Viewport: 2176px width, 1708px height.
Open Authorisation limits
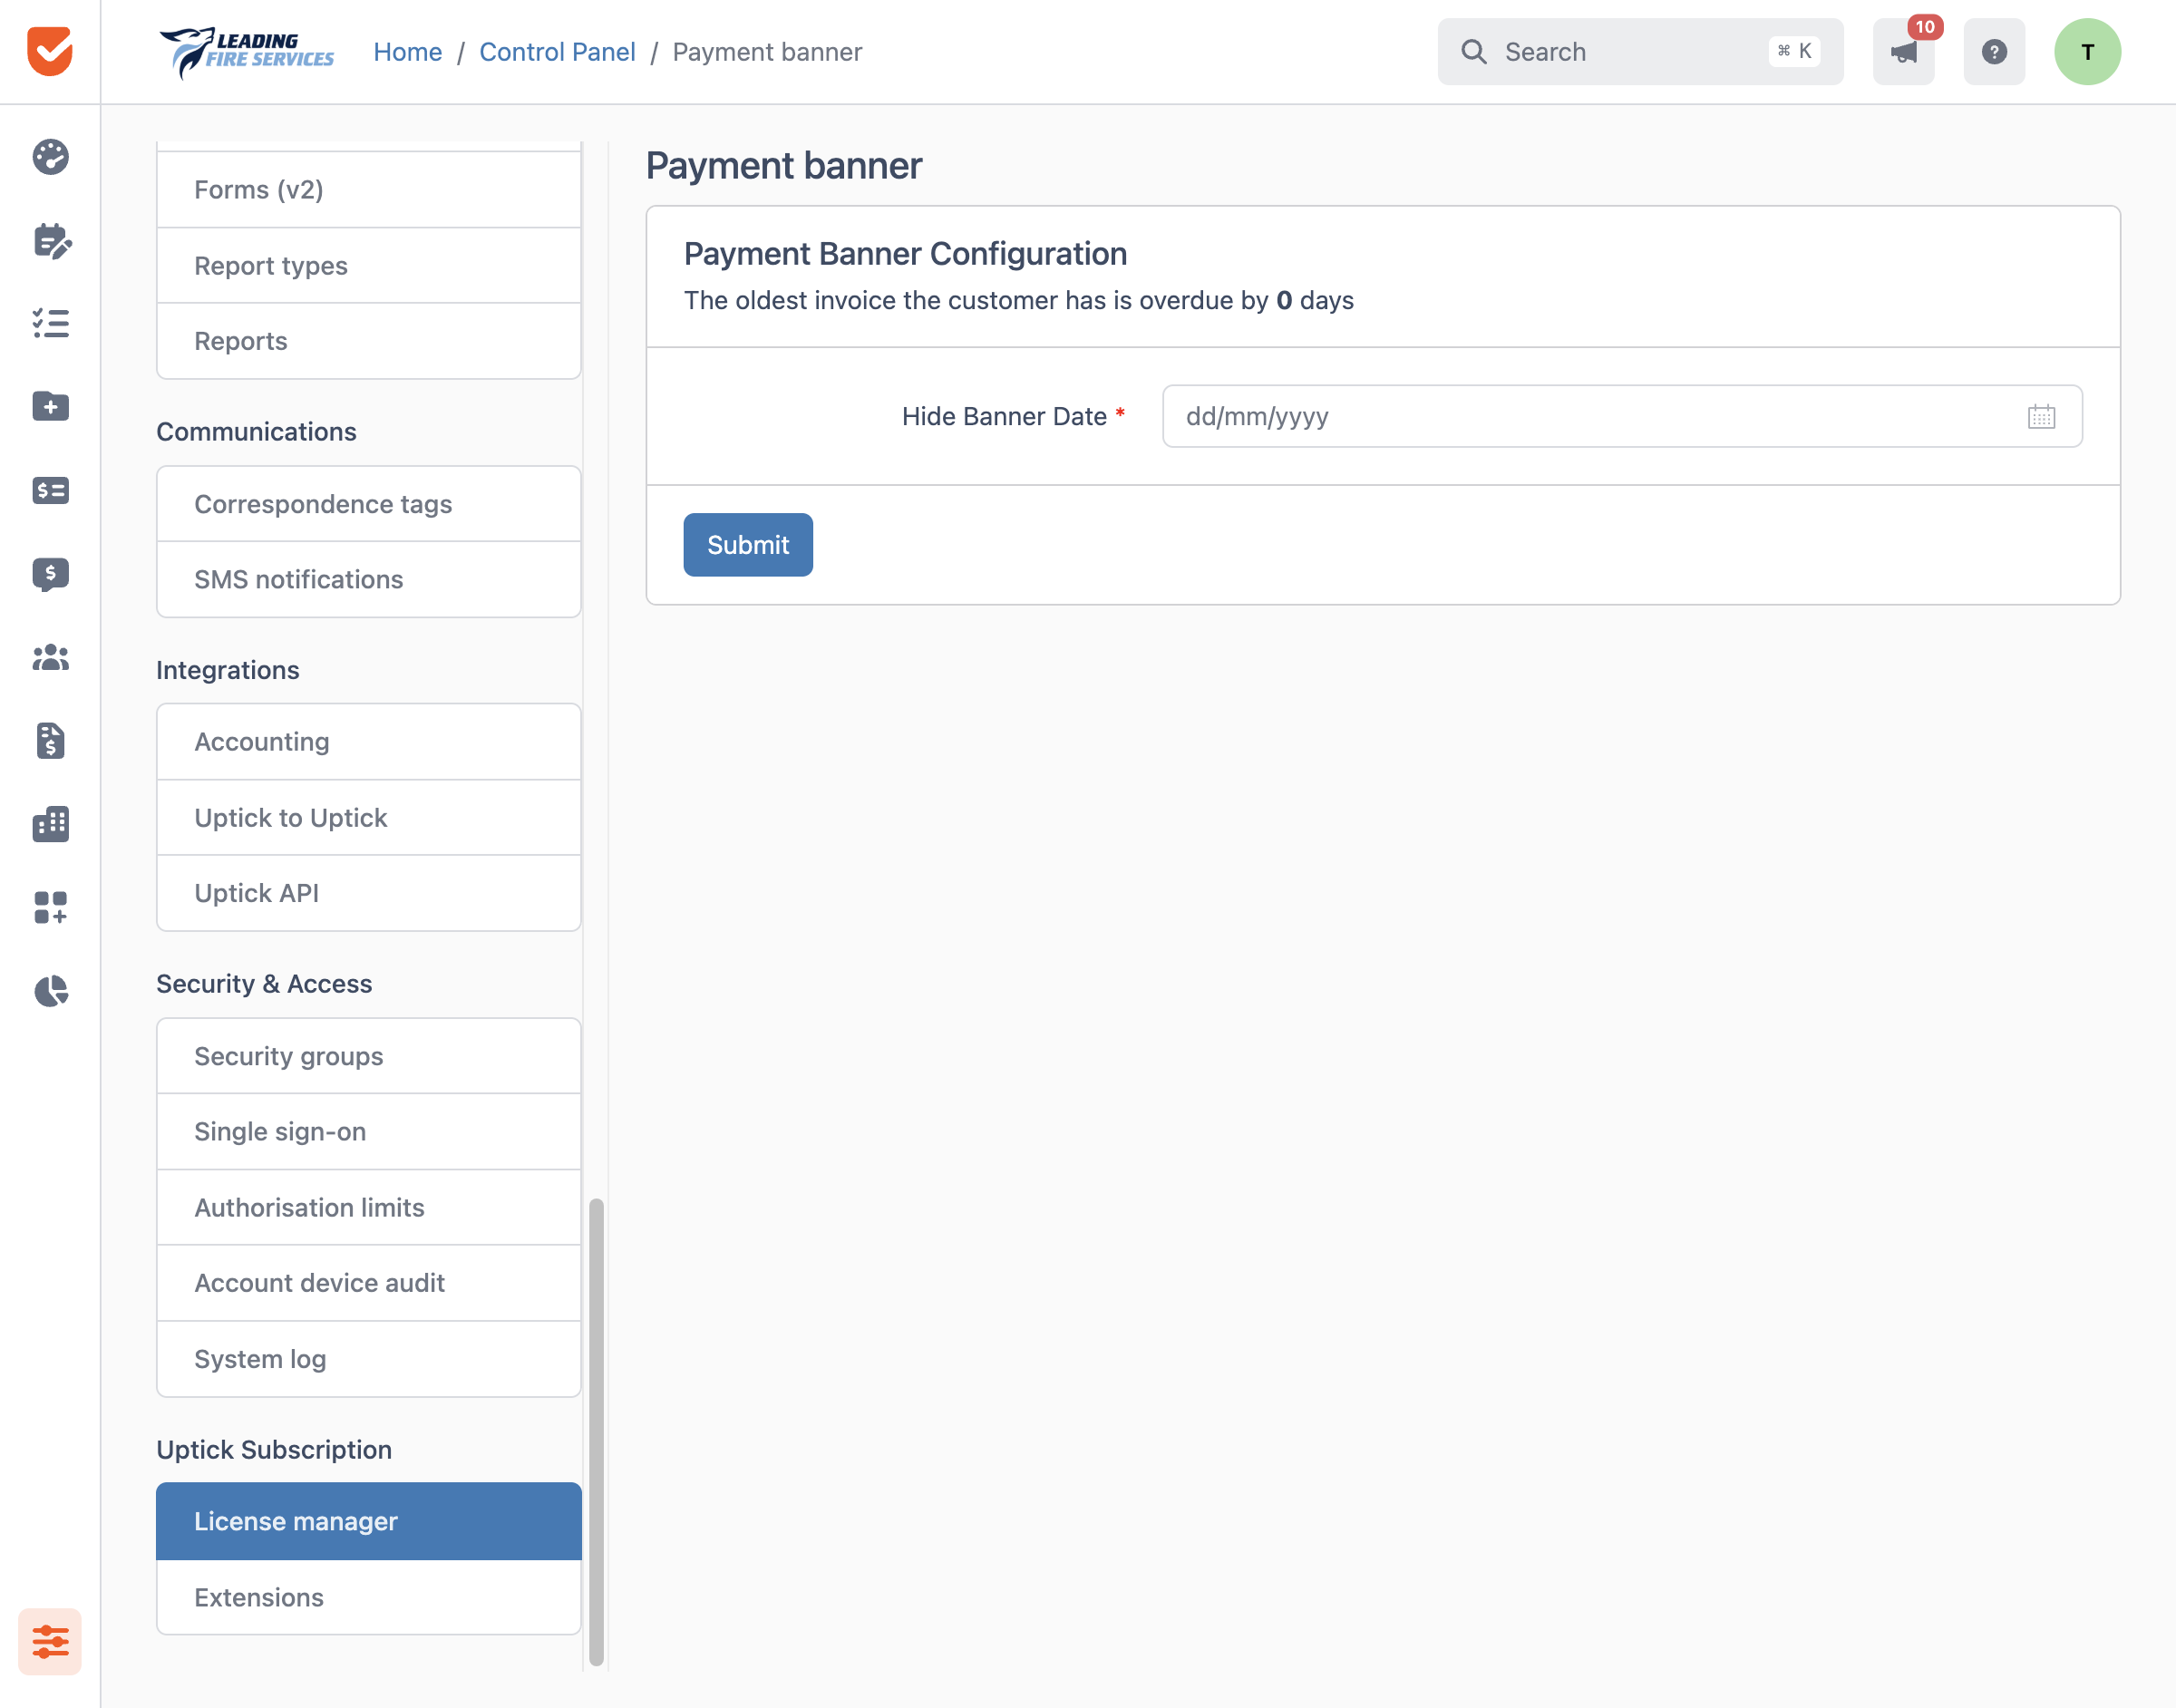(369, 1207)
